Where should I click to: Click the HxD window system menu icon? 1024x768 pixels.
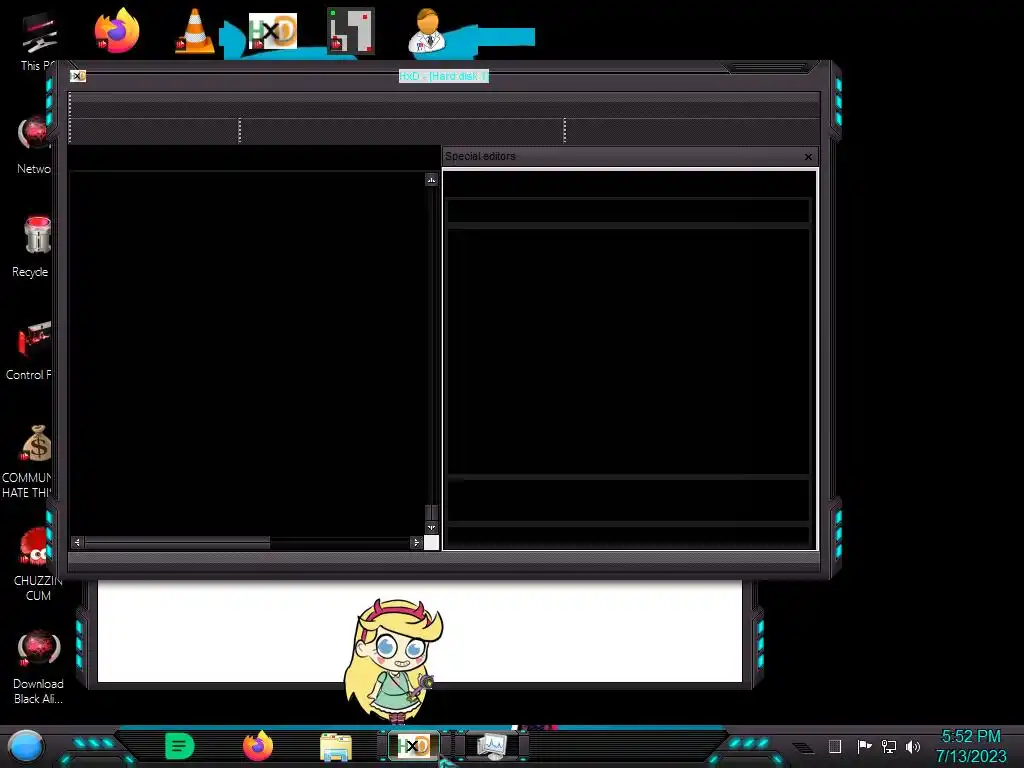(78, 76)
